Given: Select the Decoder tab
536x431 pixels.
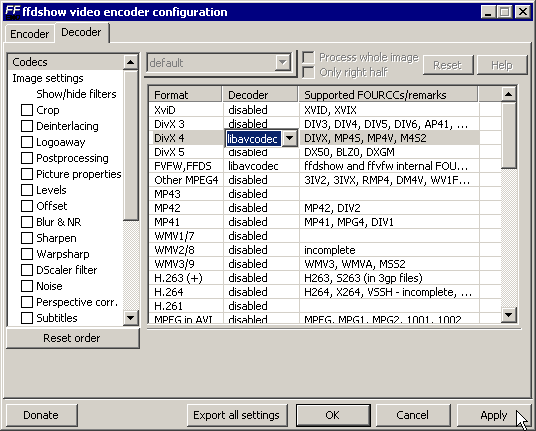Looking at the screenshot, I should 81,32.
